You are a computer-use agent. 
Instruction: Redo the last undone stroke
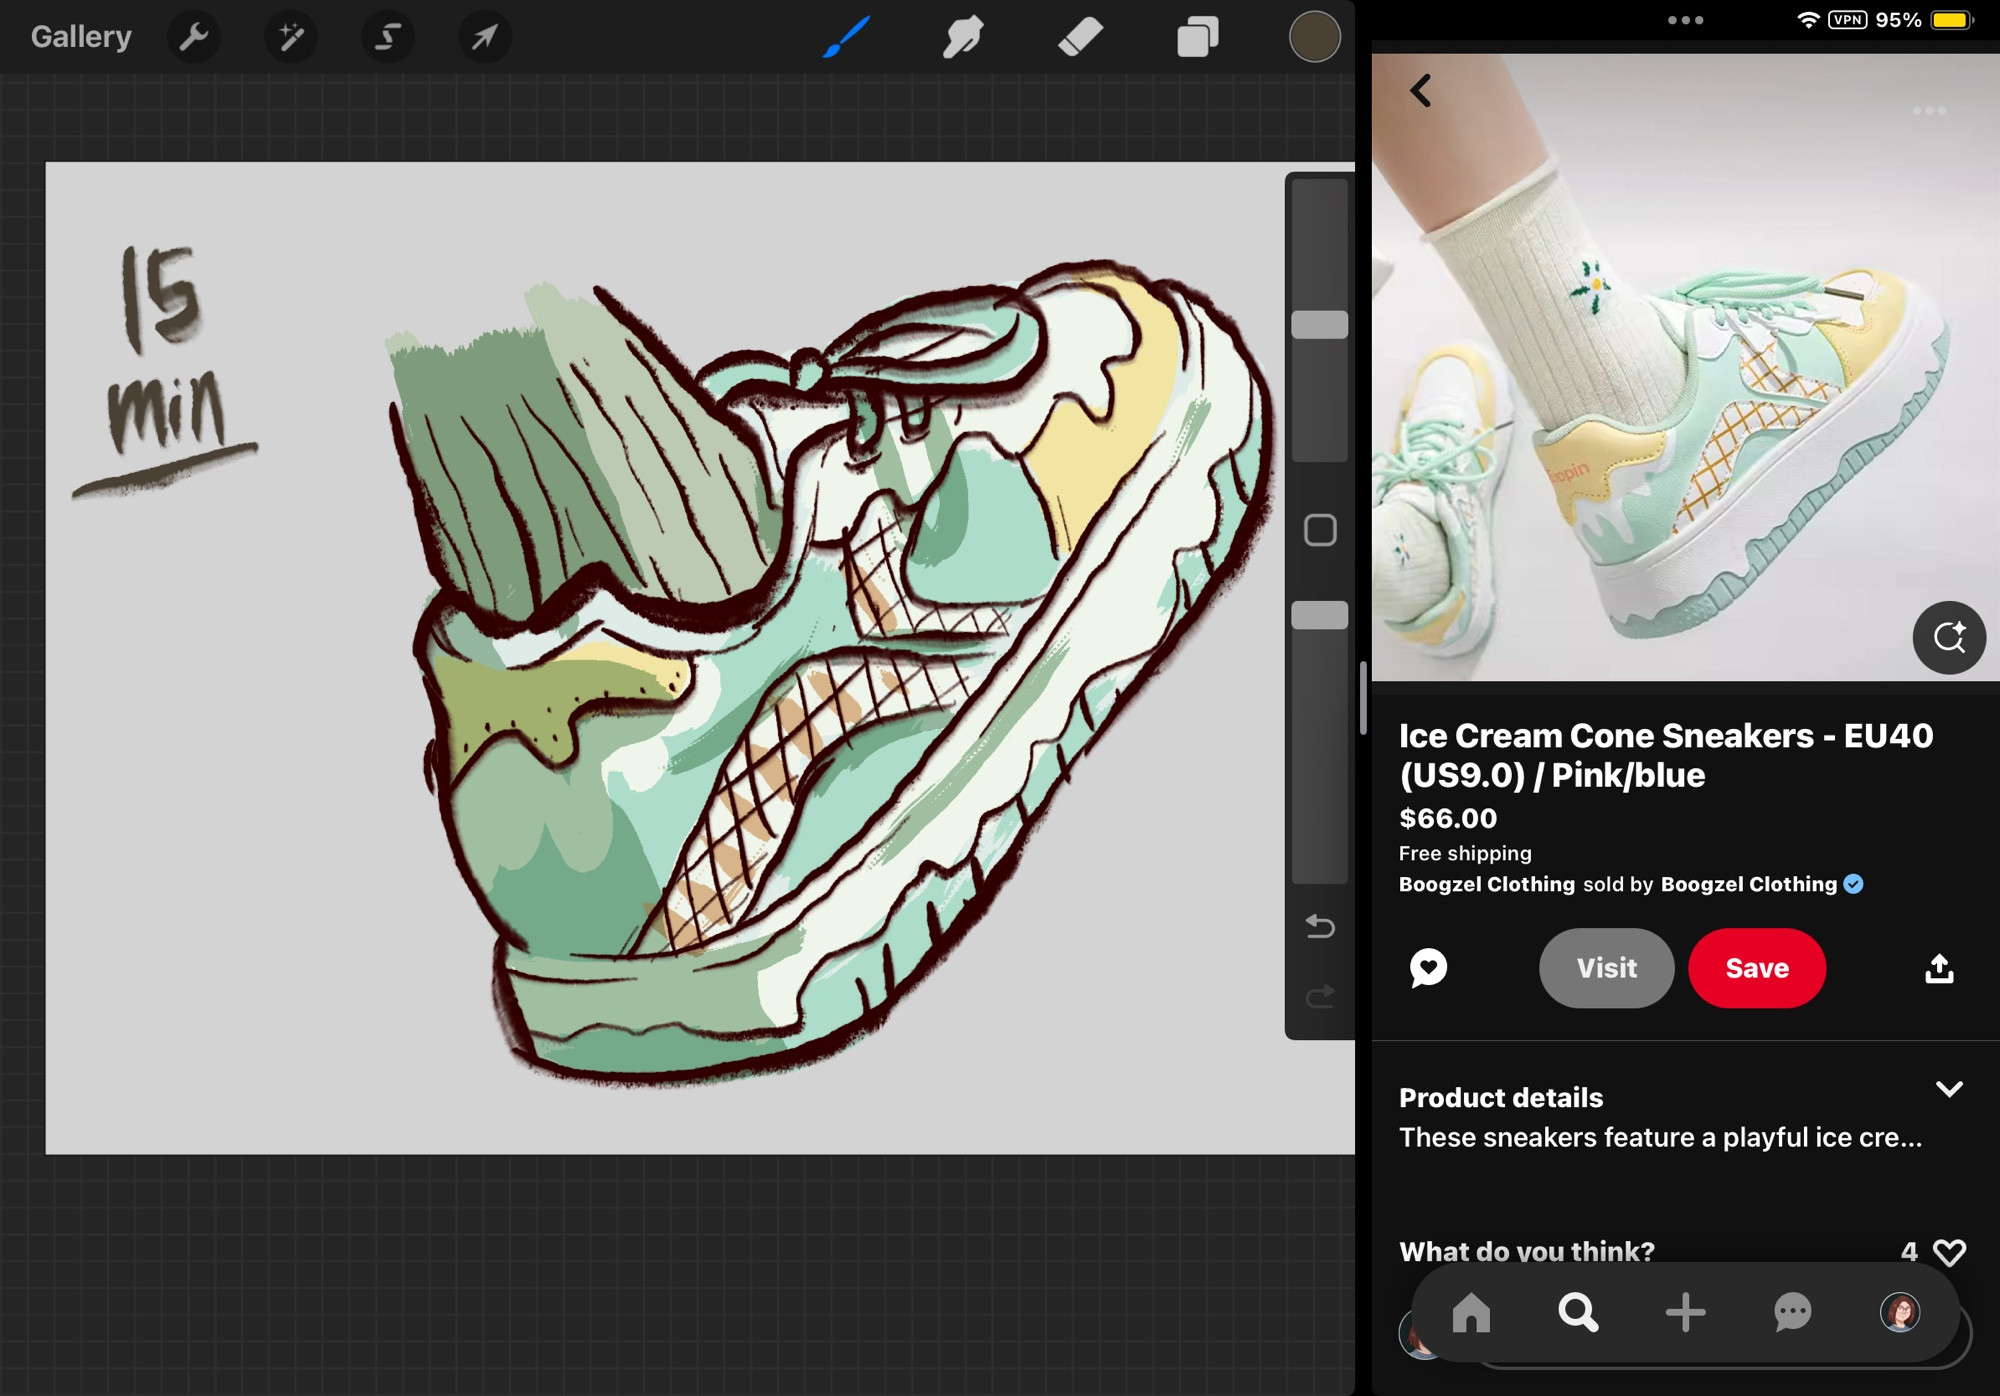pyautogui.click(x=1320, y=996)
